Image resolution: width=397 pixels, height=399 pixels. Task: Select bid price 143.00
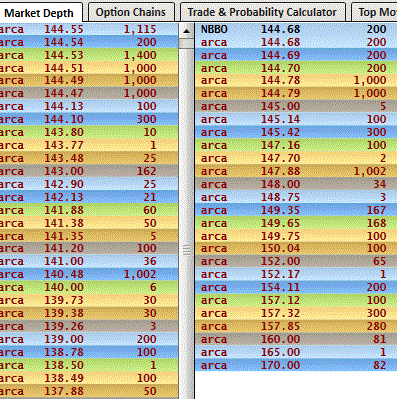pos(64,171)
